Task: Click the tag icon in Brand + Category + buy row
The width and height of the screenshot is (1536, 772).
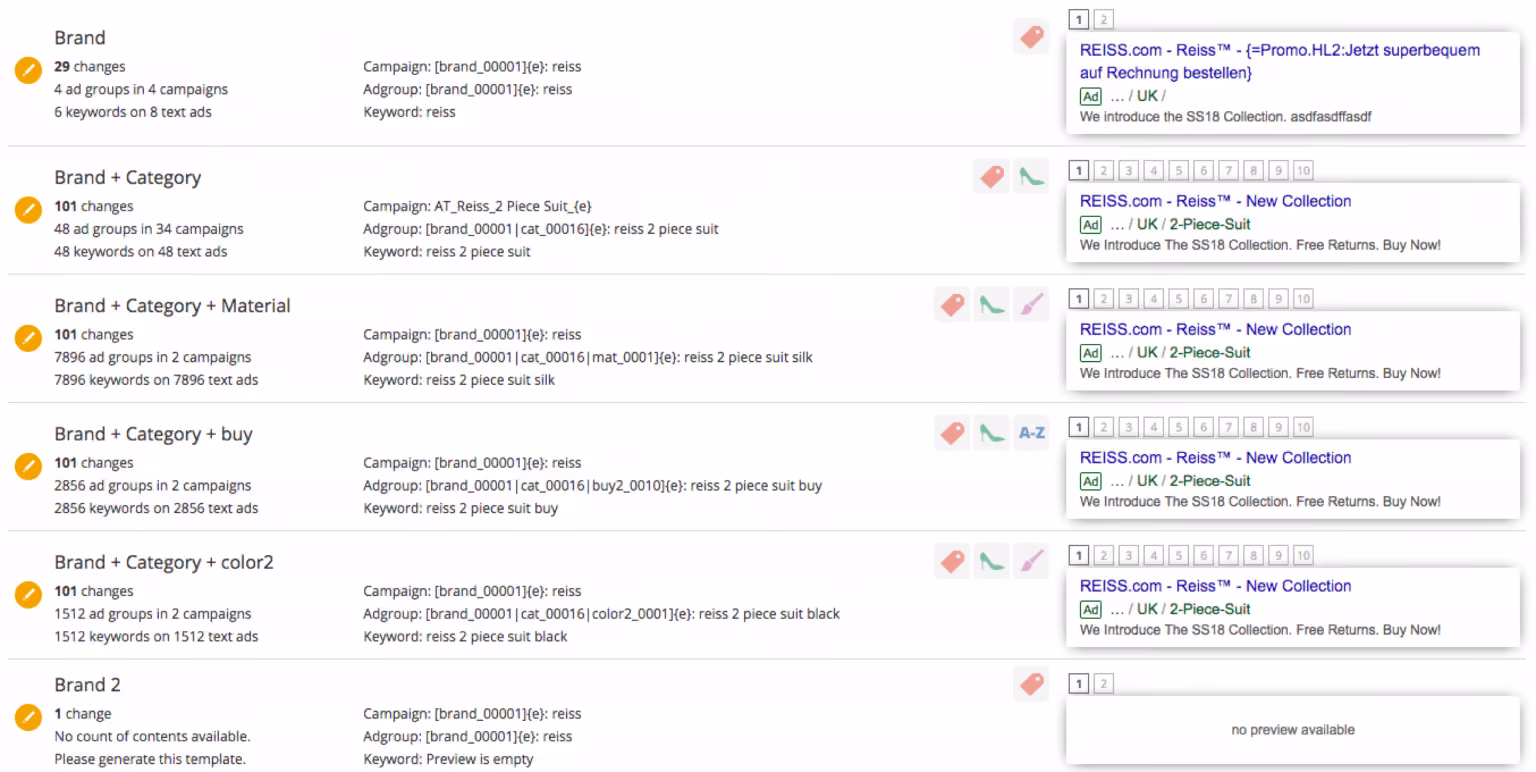Action: point(953,433)
